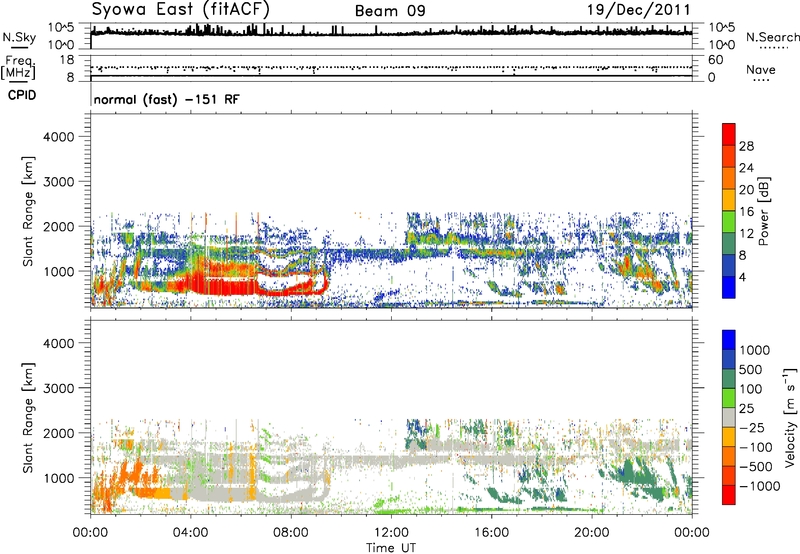Viewport: 800px width, 554px height.
Task: Click the "CPID" label
Action: point(22,95)
